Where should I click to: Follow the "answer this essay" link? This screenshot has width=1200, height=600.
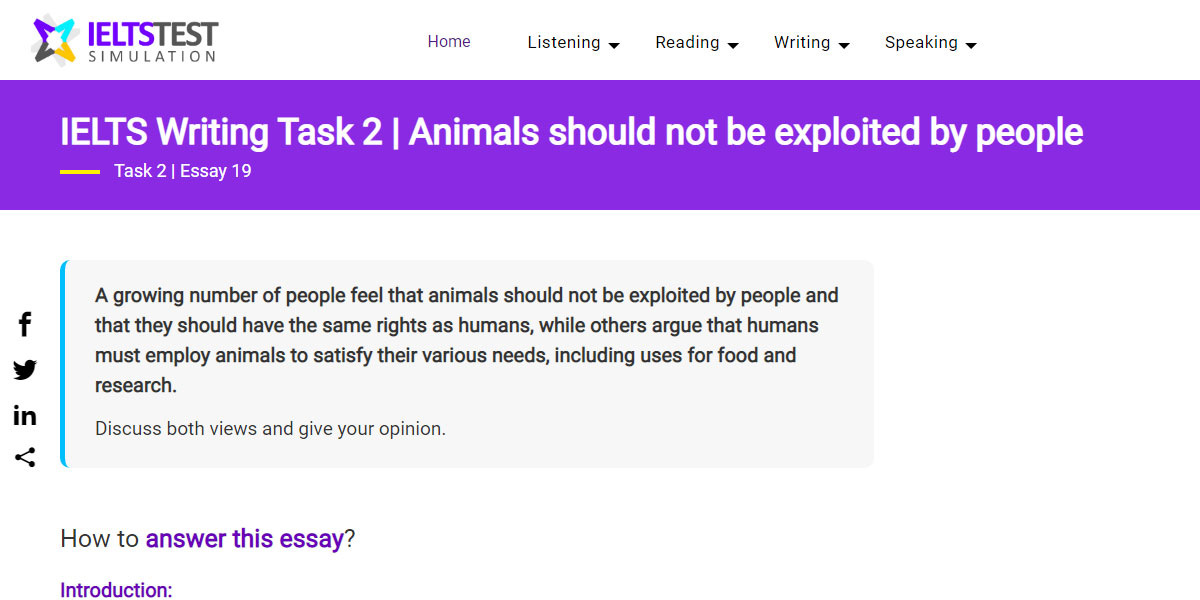[244, 539]
